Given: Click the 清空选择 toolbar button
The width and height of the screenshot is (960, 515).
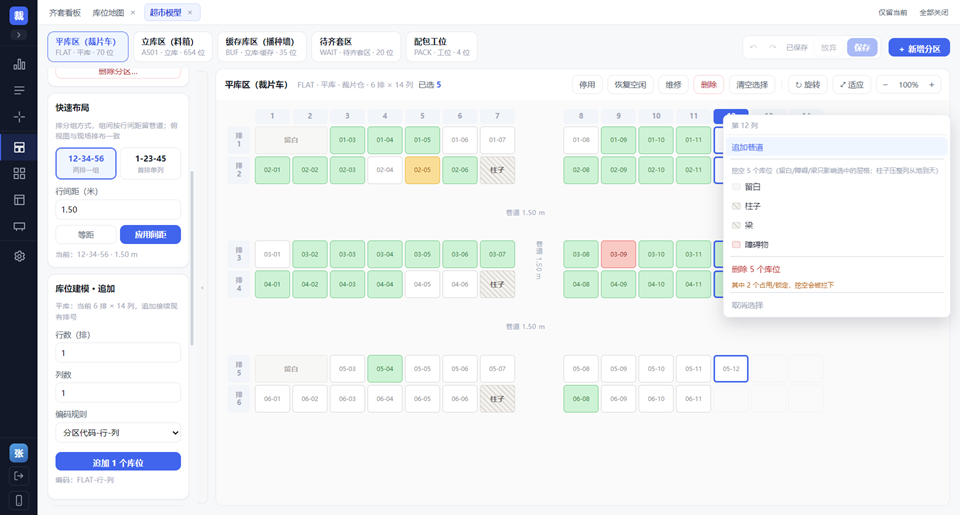Looking at the screenshot, I should pyautogui.click(x=752, y=85).
